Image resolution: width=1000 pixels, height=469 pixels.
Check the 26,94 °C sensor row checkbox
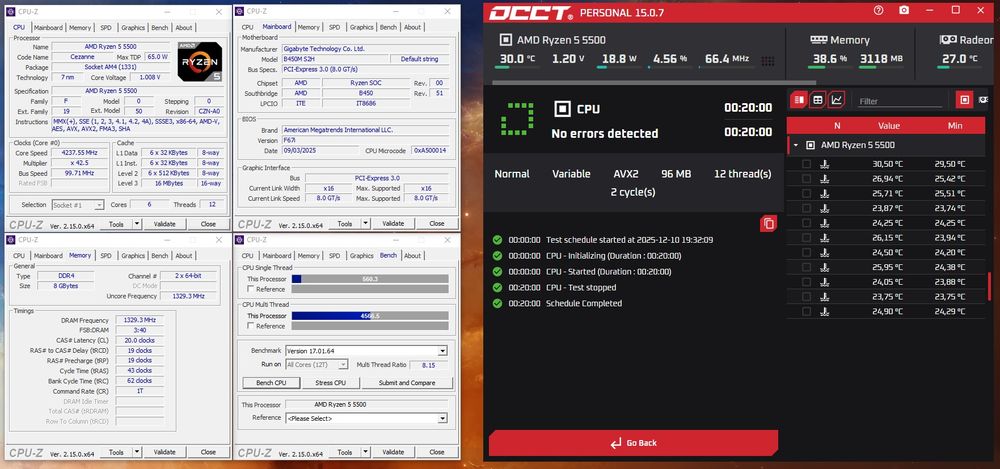click(806, 179)
